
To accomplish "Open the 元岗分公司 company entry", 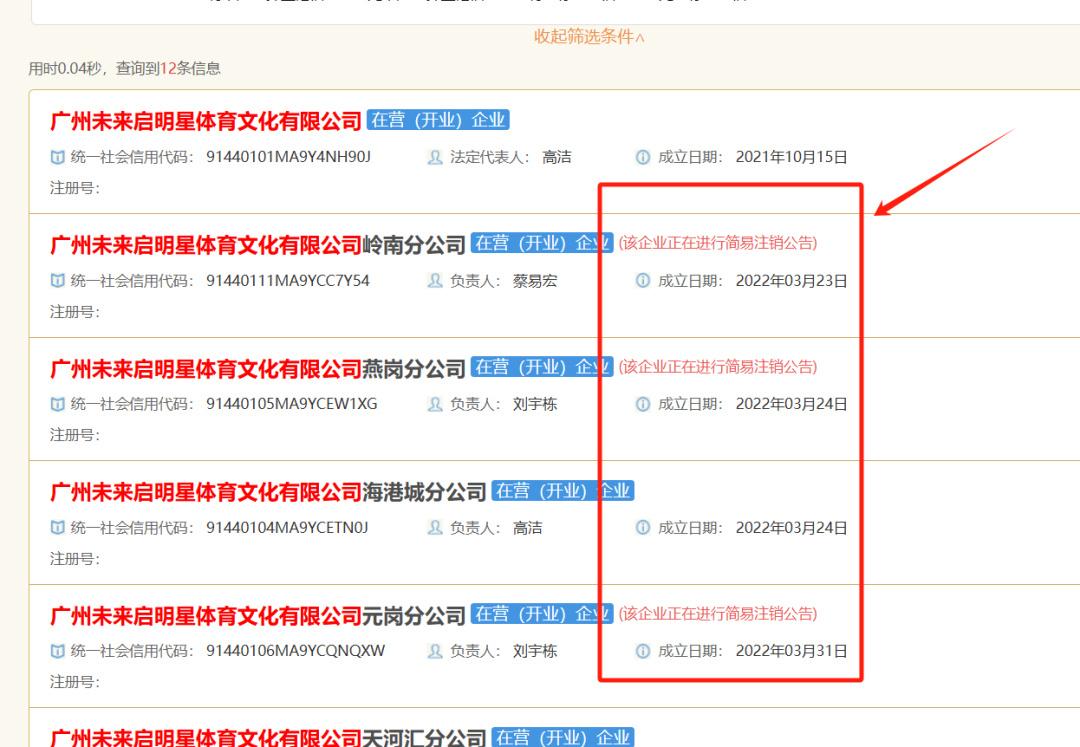I will pos(257,615).
